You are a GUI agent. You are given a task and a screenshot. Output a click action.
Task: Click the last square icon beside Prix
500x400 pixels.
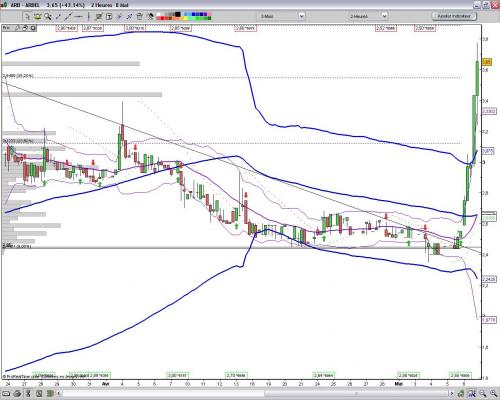(x=33, y=28)
